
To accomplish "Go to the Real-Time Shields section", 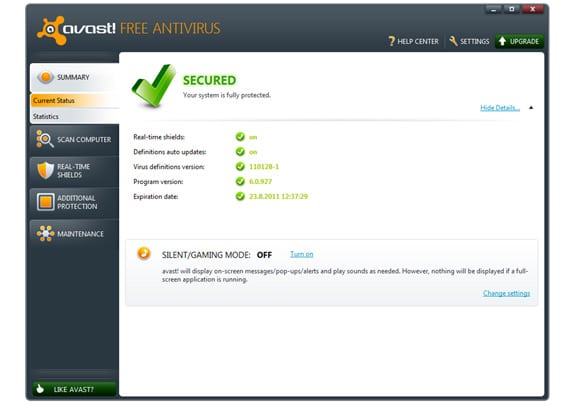I will 74,171.
